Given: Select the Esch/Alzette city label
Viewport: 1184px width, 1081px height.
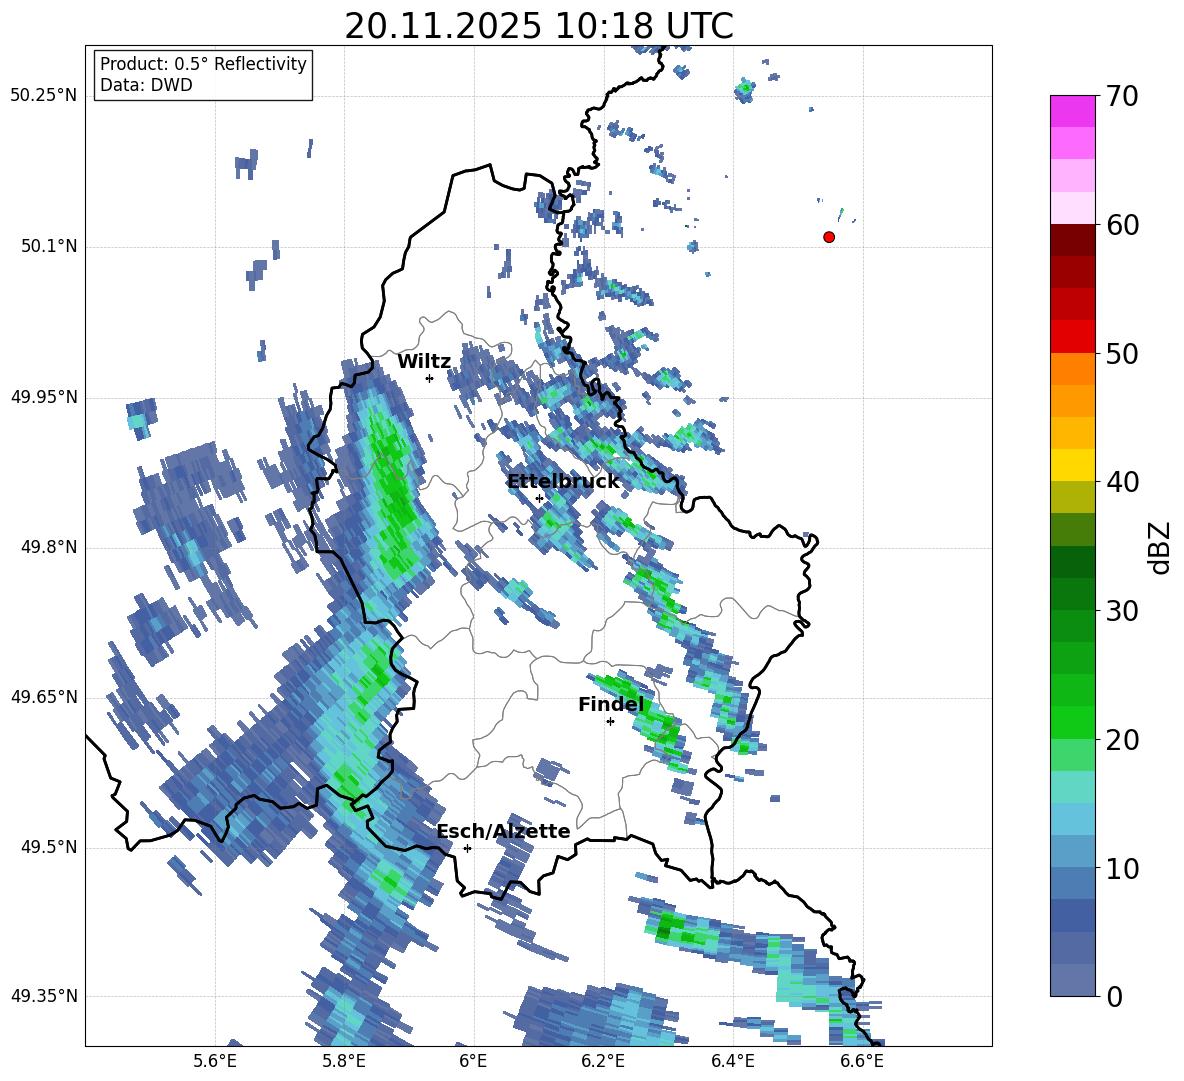Looking at the screenshot, I should pos(503,832).
